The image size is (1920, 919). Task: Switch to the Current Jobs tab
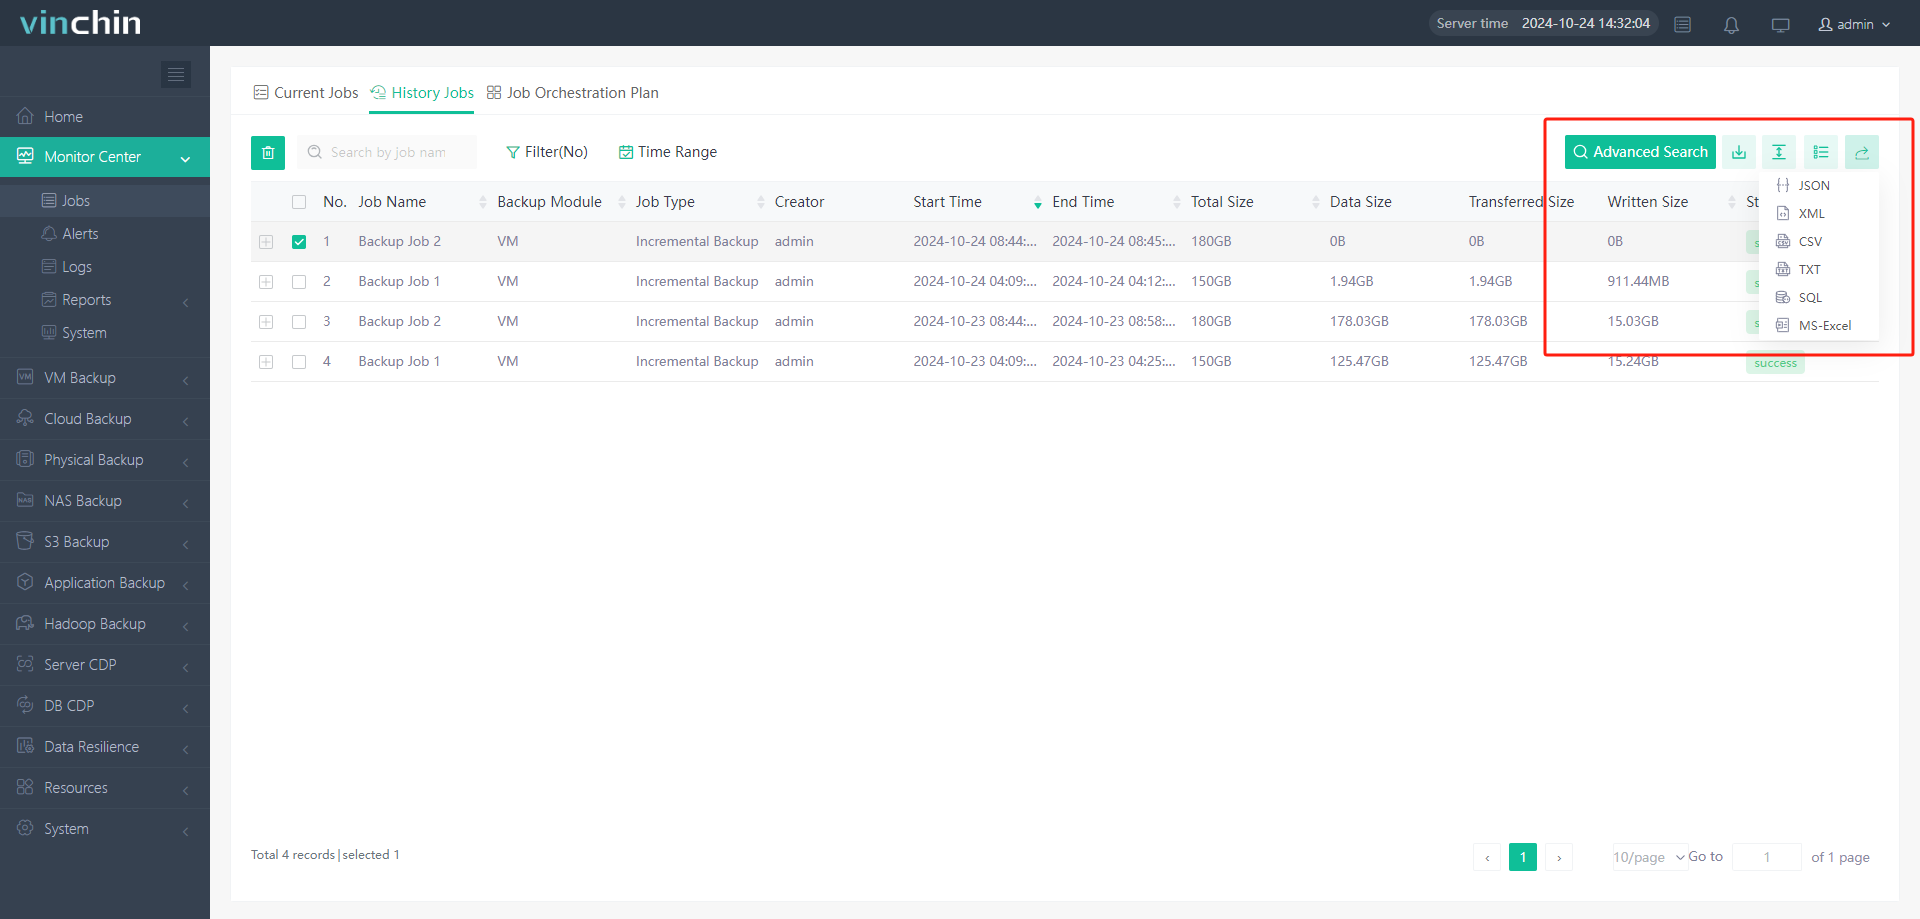tap(306, 93)
